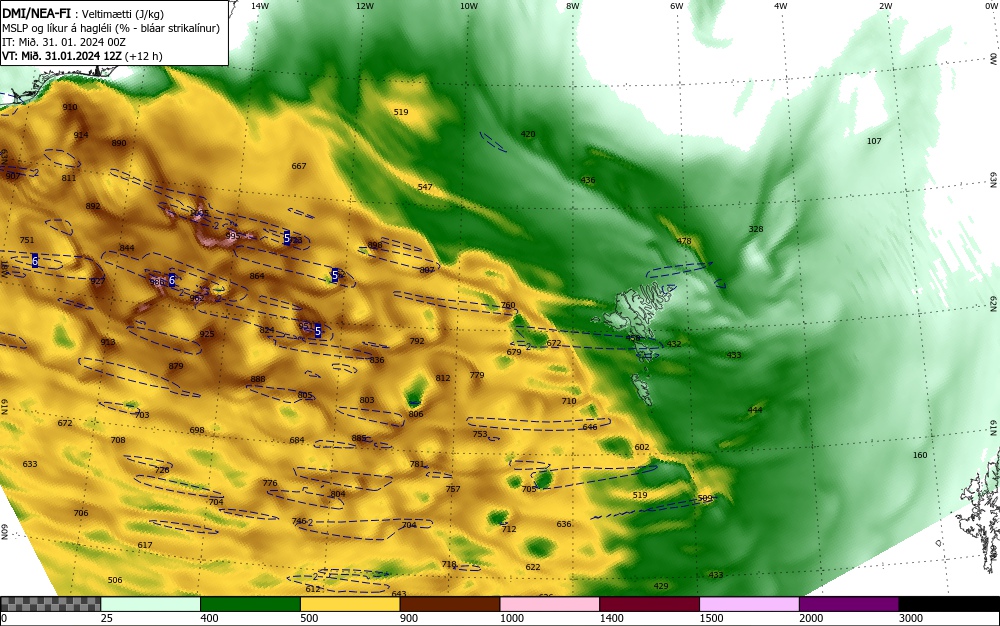
Task: Click the '14W' longitude label
Action: [x=260, y=6]
